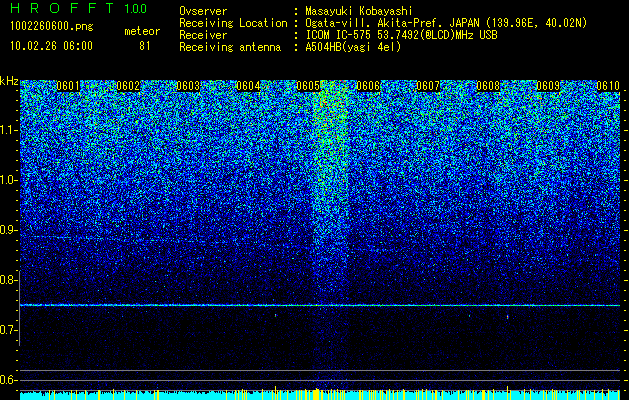This screenshot has height=400, width=629.
Task: Select observer name Masayuki Kobayashi
Action: click(359, 11)
